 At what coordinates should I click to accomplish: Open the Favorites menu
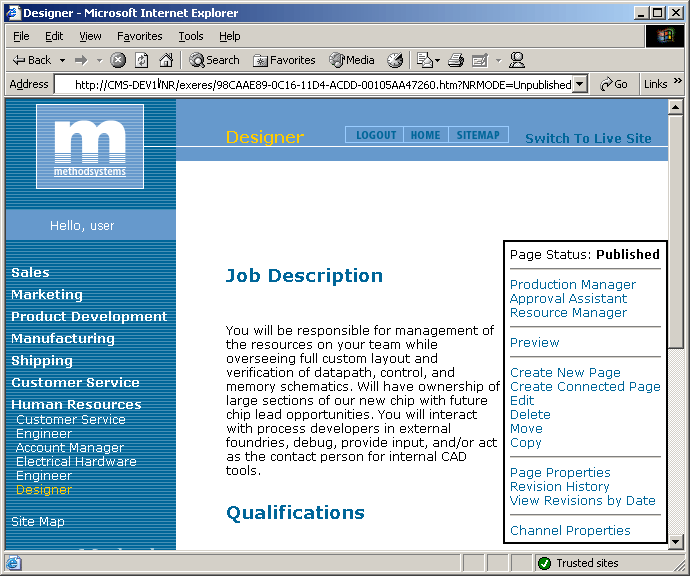click(x=139, y=36)
